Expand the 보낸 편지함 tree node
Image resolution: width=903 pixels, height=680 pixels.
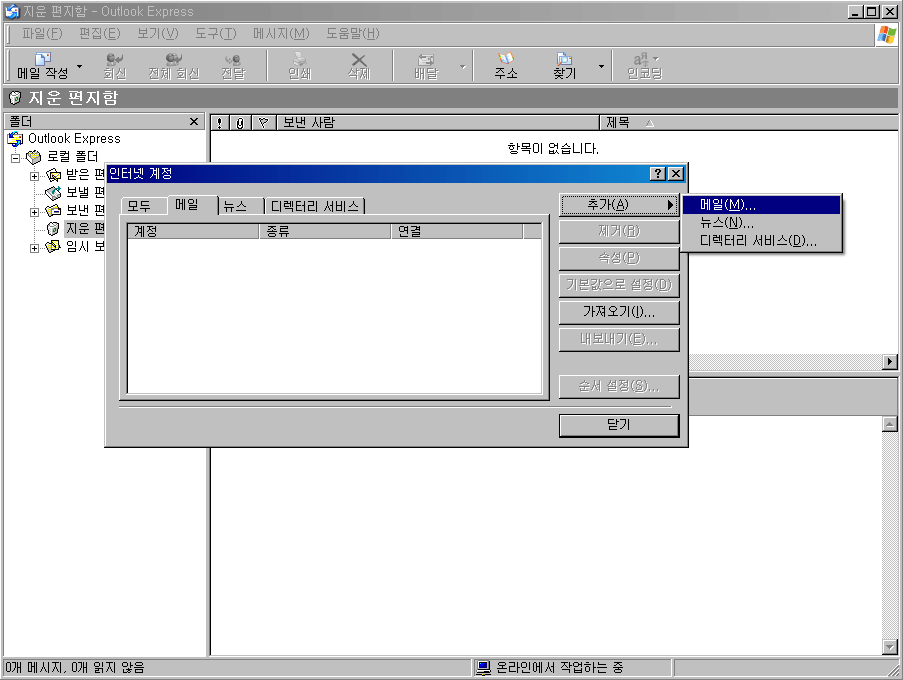(x=35, y=212)
